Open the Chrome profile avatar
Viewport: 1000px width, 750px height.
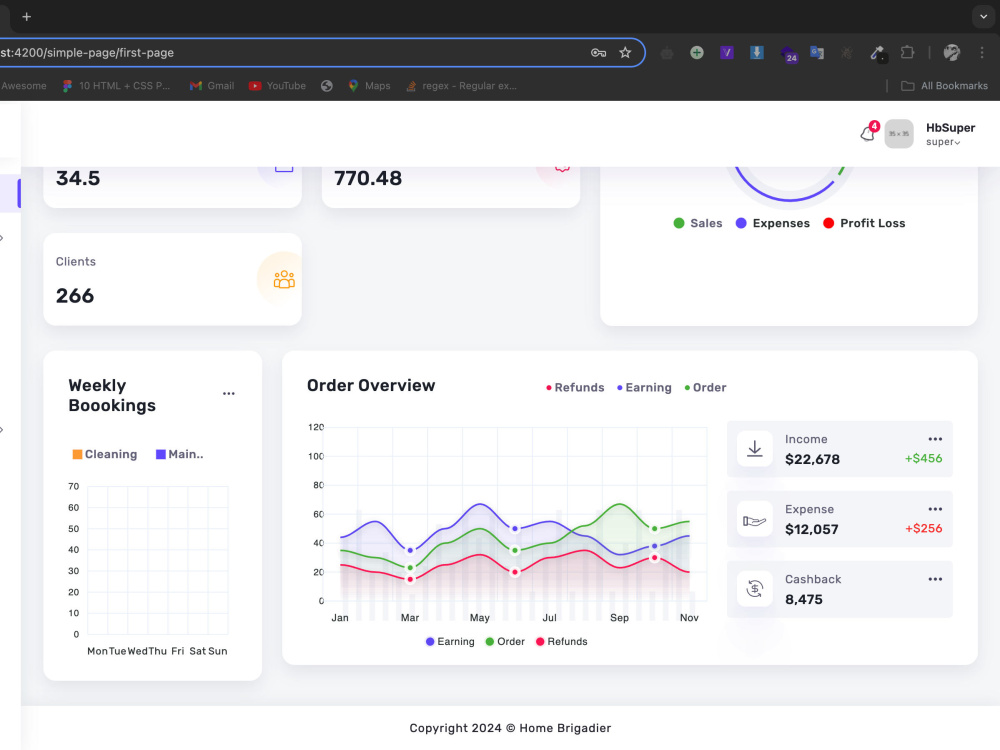click(x=952, y=53)
